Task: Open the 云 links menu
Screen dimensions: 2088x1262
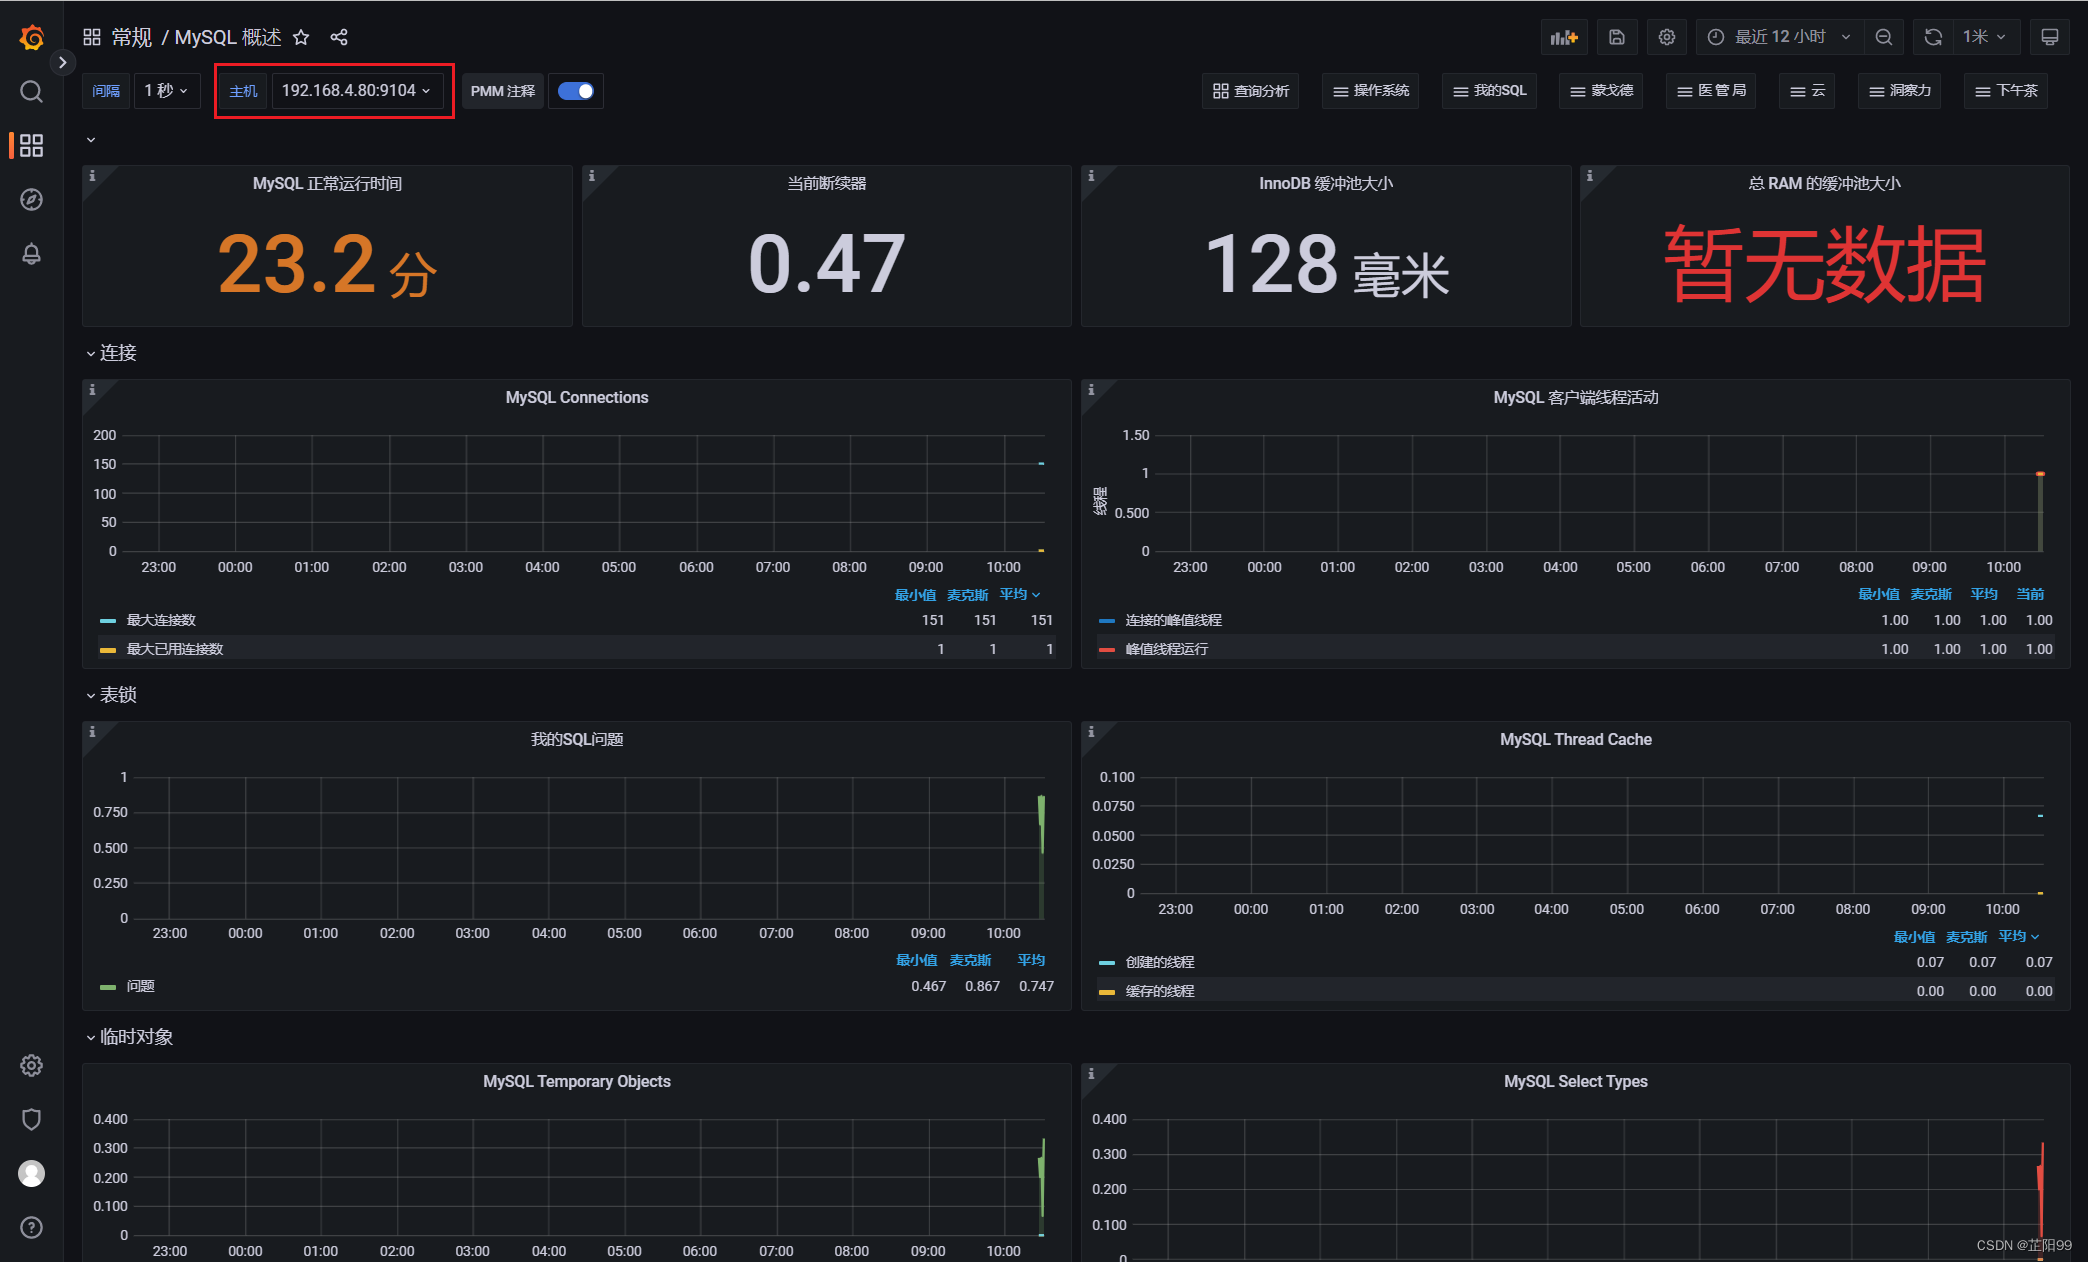Action: click(x=1807, y=91)
